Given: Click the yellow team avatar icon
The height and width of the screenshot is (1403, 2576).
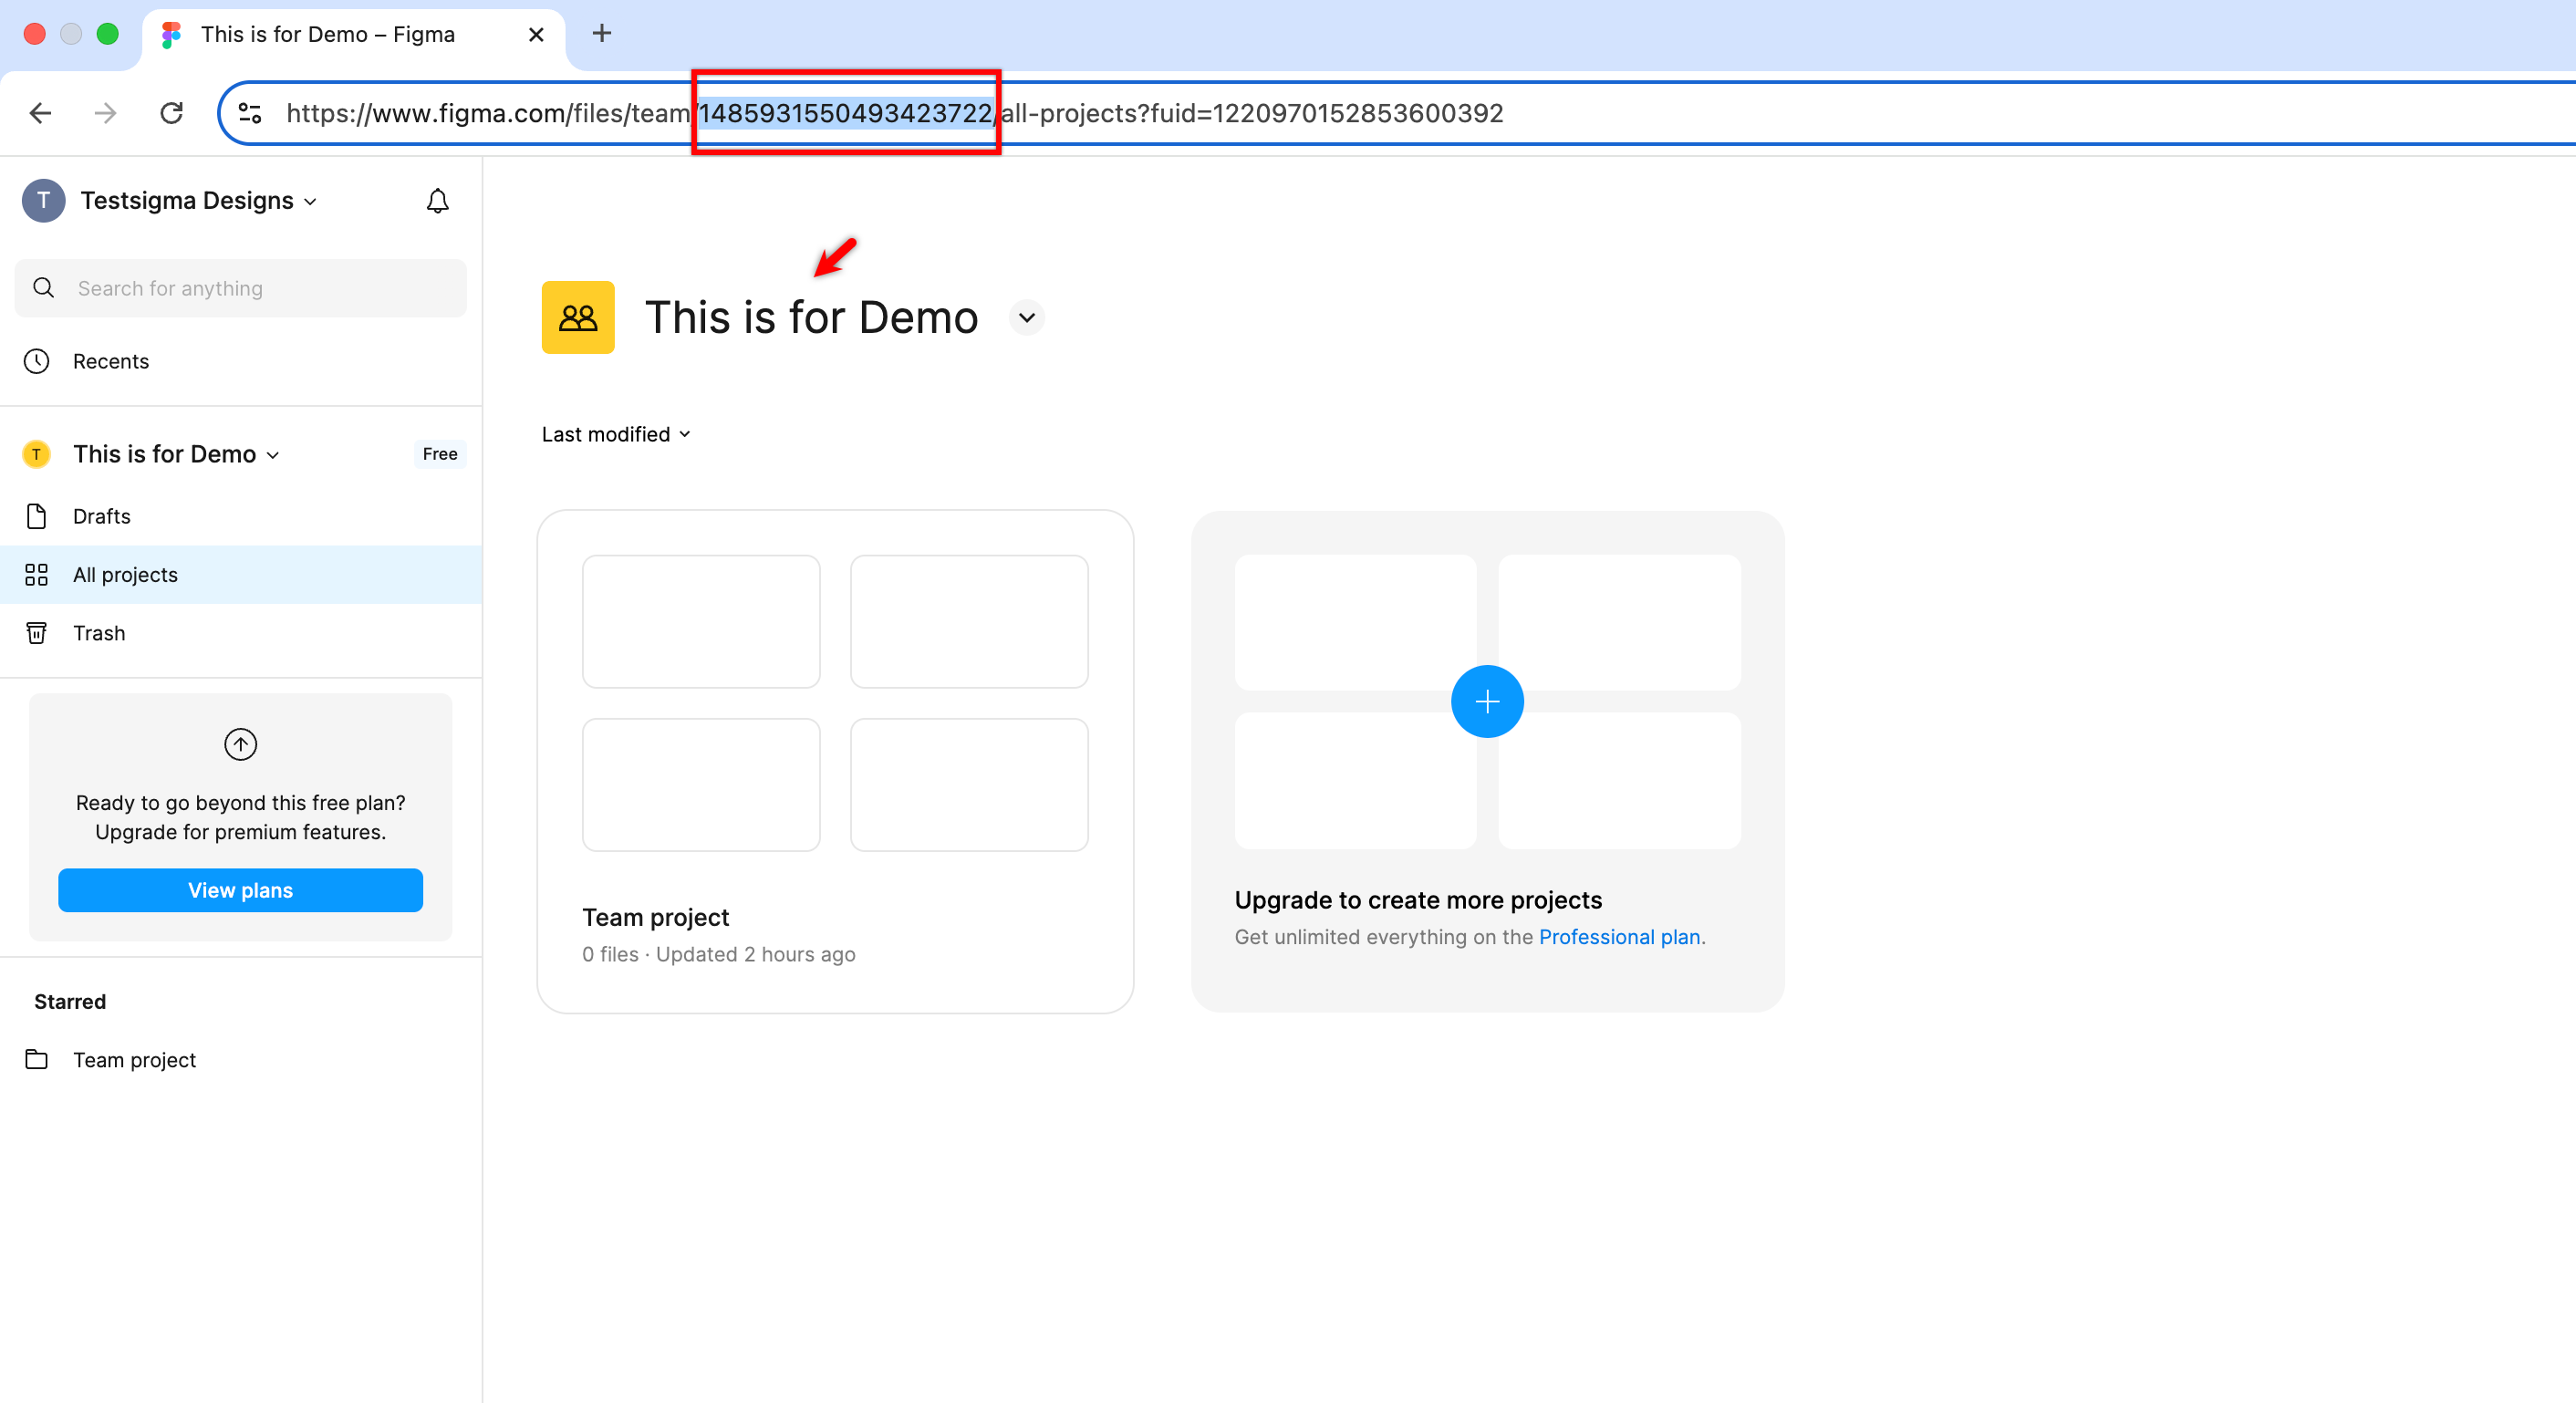Looking at the screenshot, I should coord(577,317).
